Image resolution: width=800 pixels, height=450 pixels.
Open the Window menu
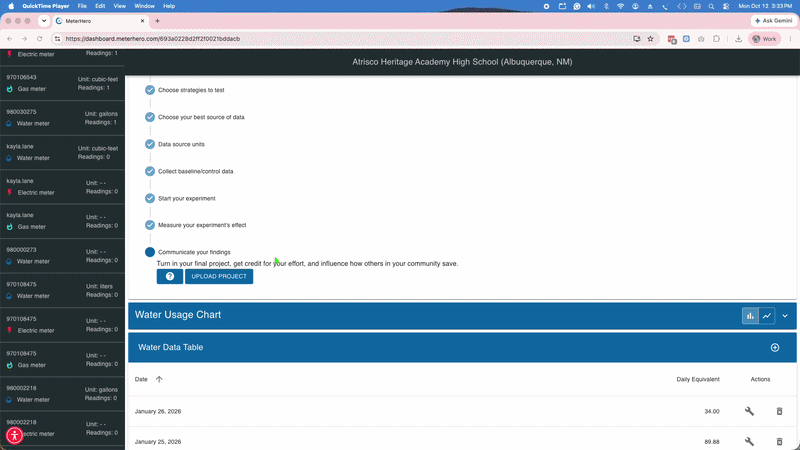point(144,6)
